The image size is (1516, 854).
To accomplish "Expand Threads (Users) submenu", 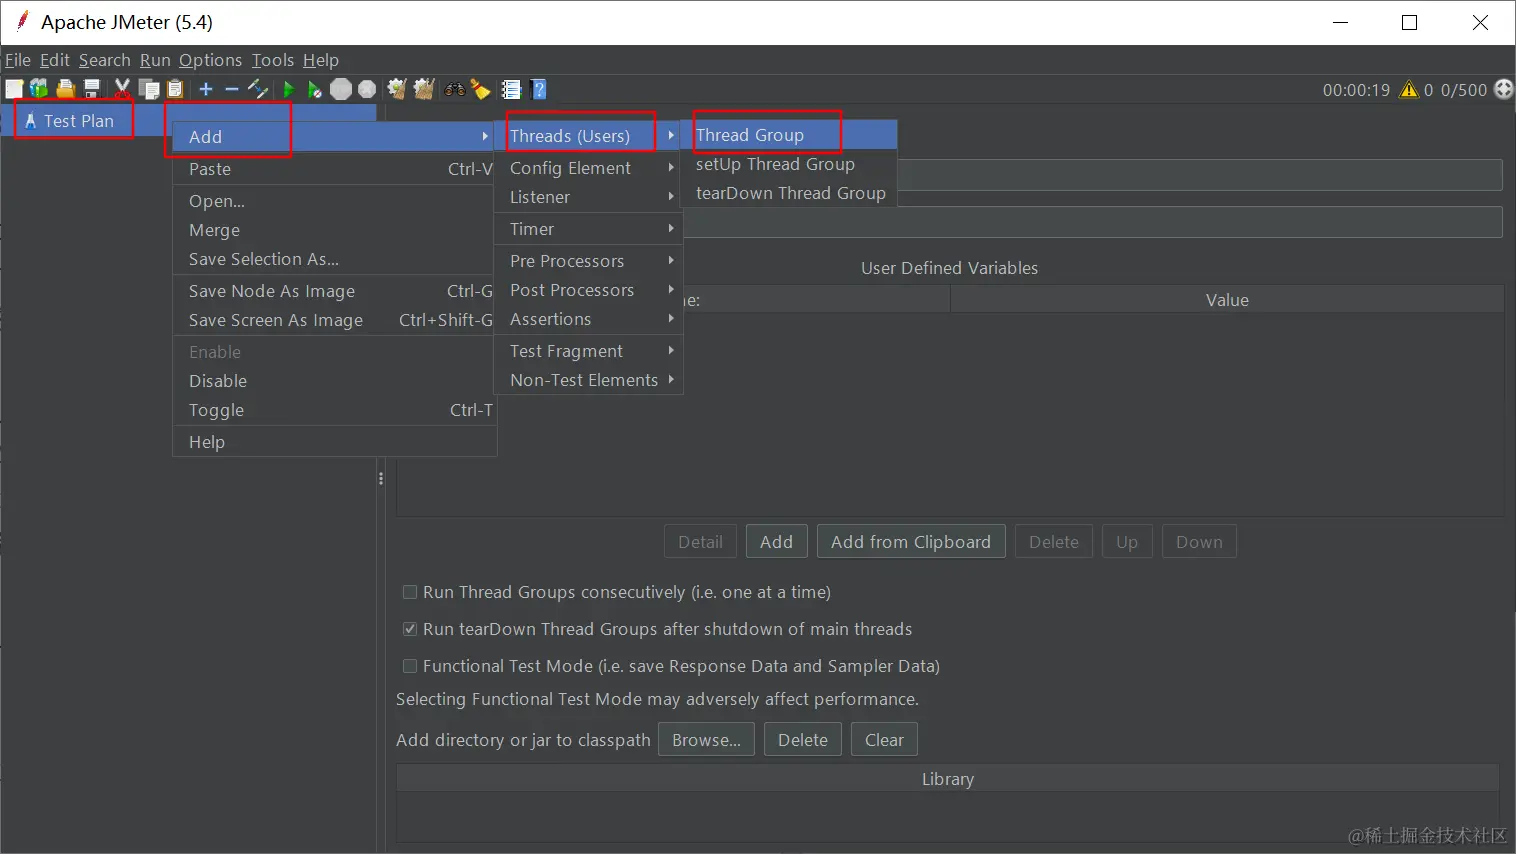I will tap(588, 136).
